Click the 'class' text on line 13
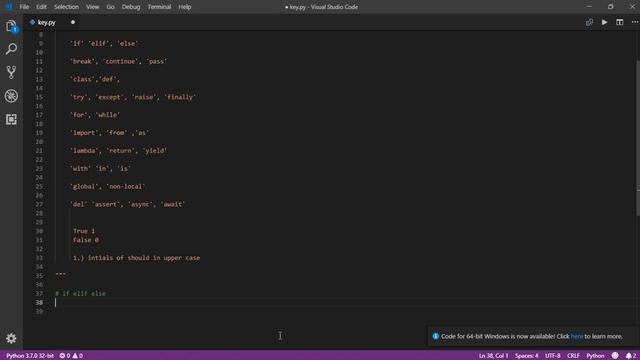The image size is (640, 360). (82, 79)
